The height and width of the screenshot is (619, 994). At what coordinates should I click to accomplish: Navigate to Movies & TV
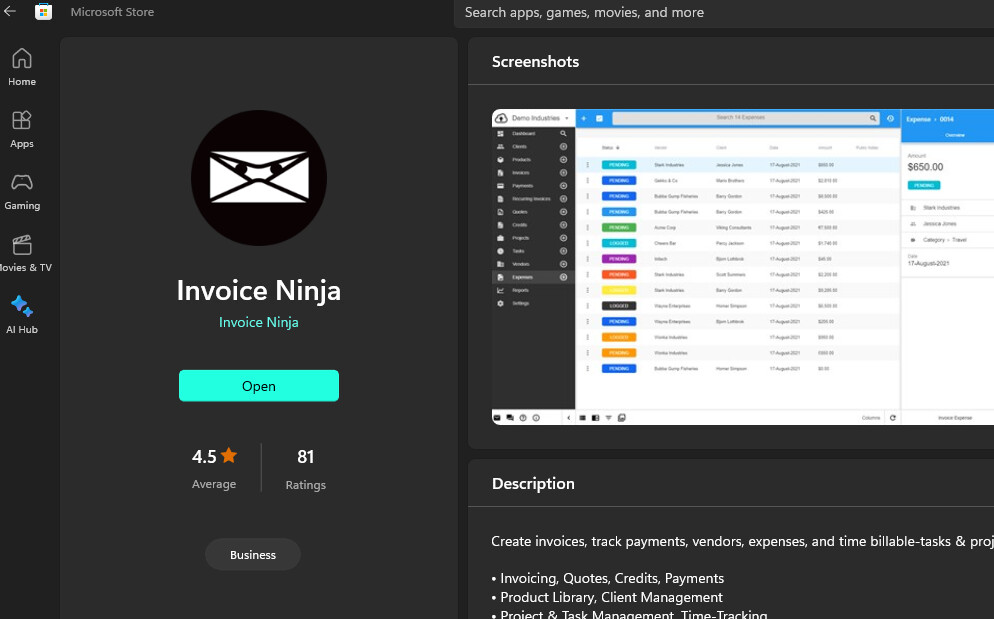[x=22, y=253]
